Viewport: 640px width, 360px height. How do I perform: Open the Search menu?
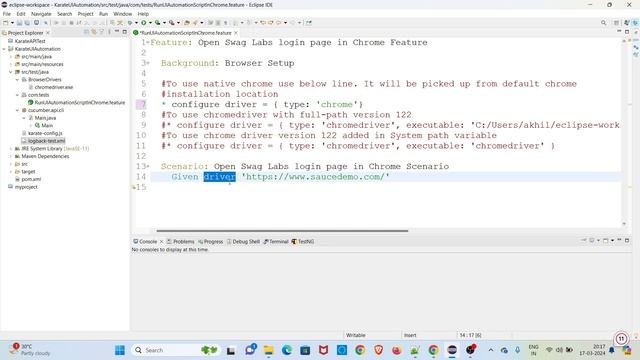coord(64,14)
